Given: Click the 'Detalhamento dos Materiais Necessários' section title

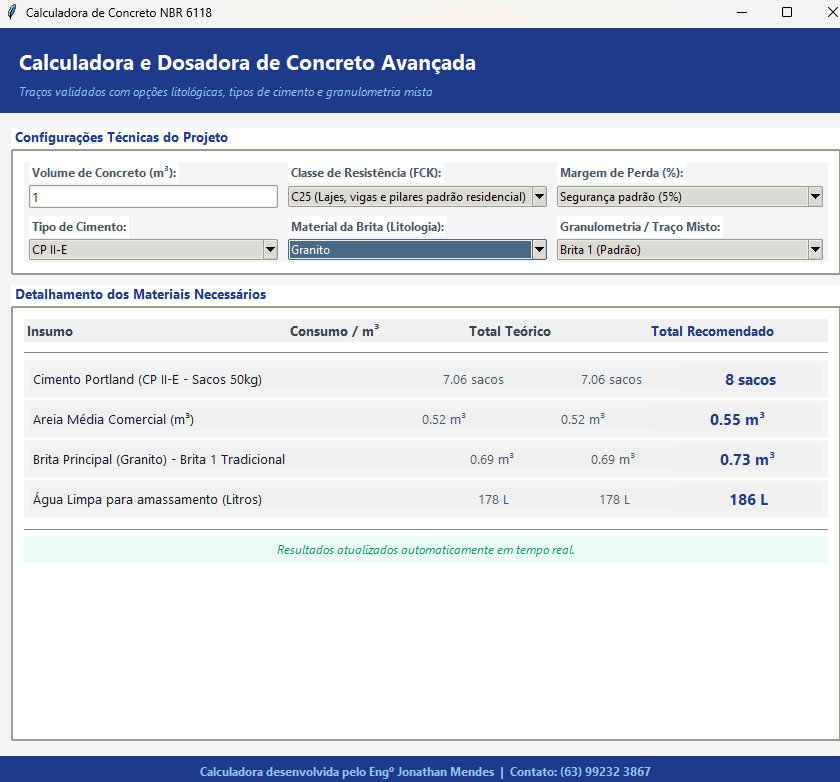Looking at the screenshot, I should [x=141, y=295].
